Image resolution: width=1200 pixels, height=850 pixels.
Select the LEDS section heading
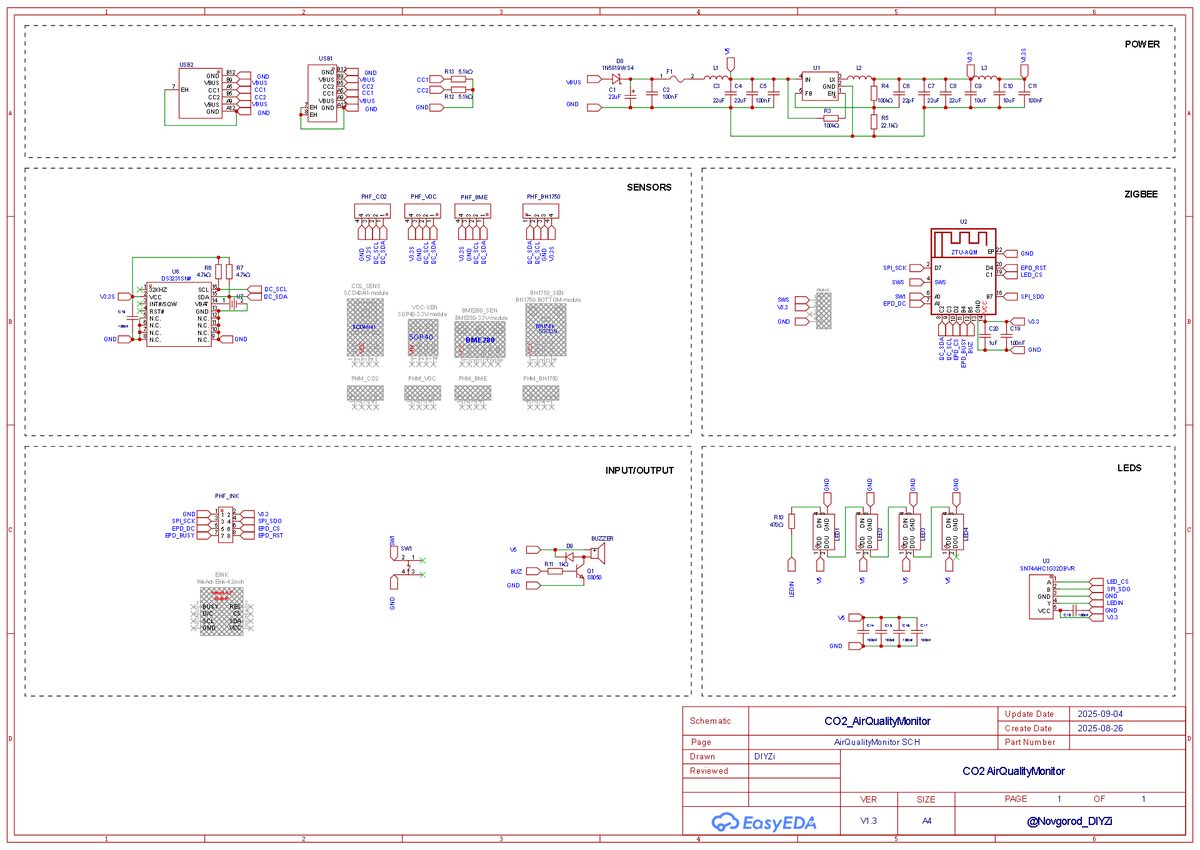pyautogui.click(x=1129, y=468)
